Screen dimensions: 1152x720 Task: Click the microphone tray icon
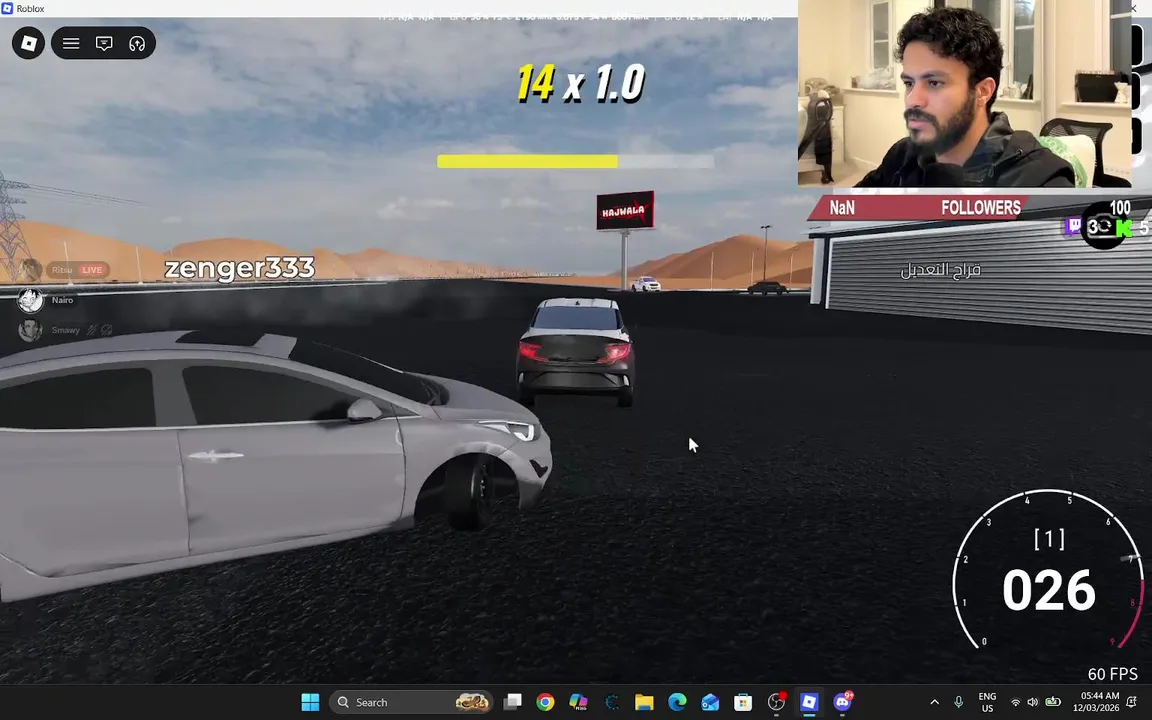coord(959,702)
